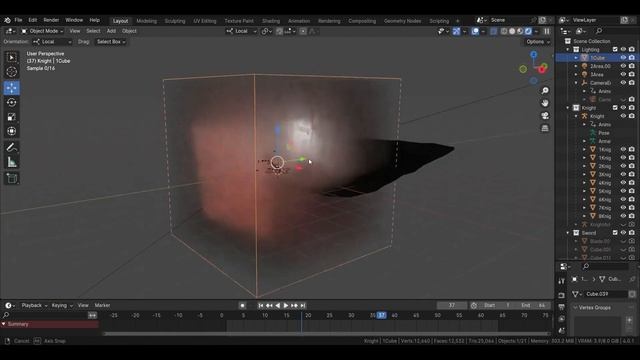Open the Add menu in viewport header
640x360 pixels.
click(111, 31)
